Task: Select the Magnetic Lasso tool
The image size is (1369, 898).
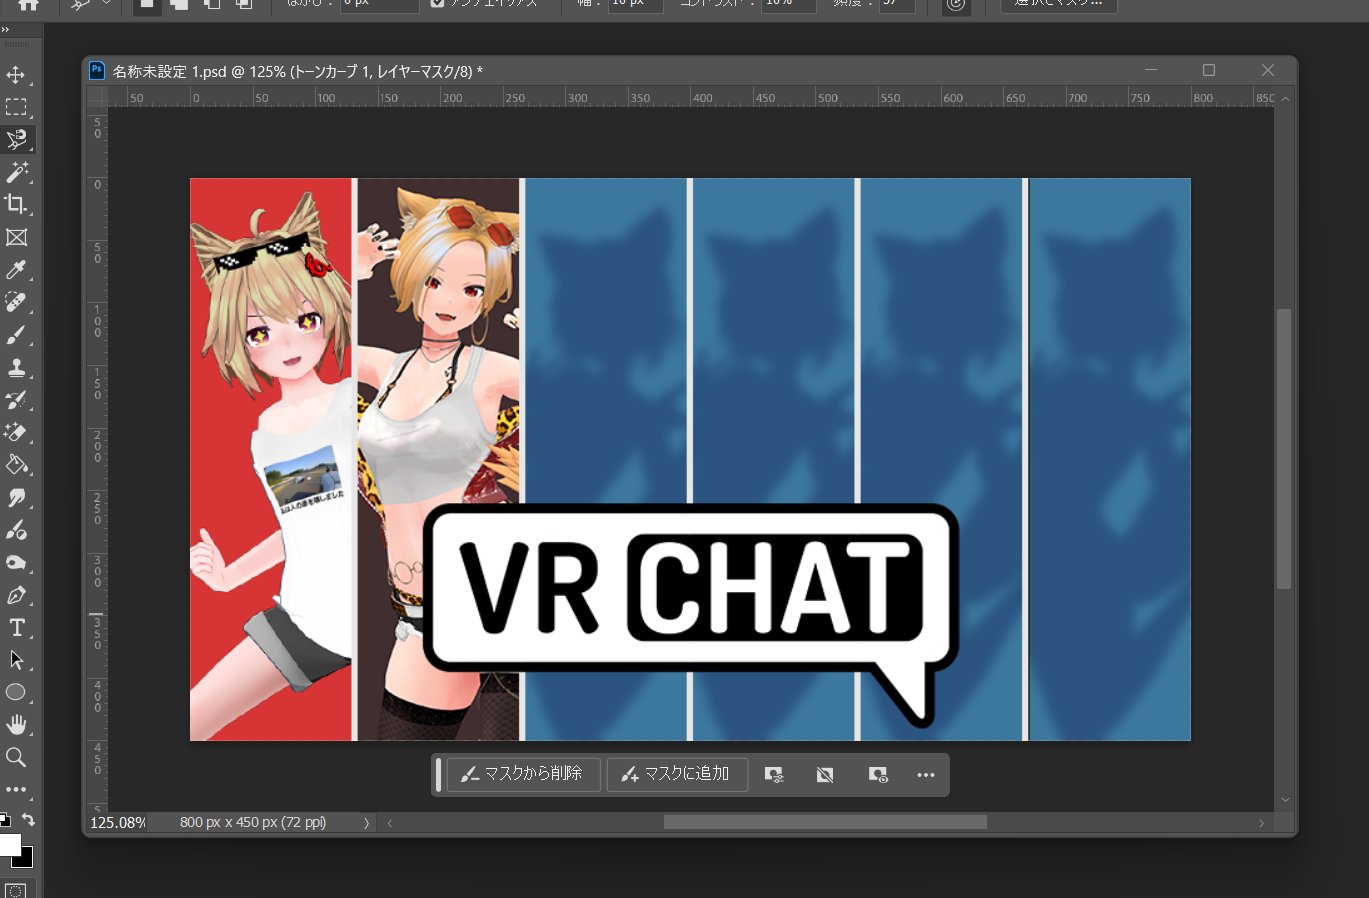Action: pyautogui.click(x=16, y=140)
